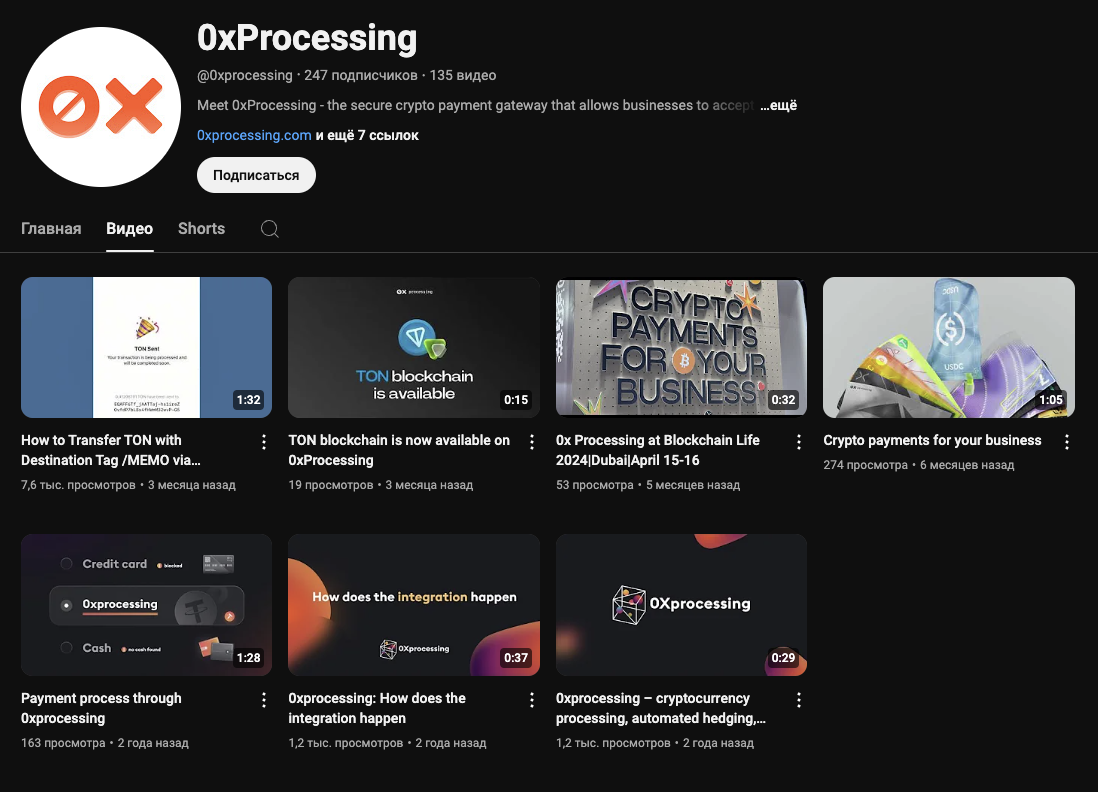This screenshot has height=792, width=1098.
Task: Open the Credit card / Cash payment thumbnail
Action: [146, 605]
